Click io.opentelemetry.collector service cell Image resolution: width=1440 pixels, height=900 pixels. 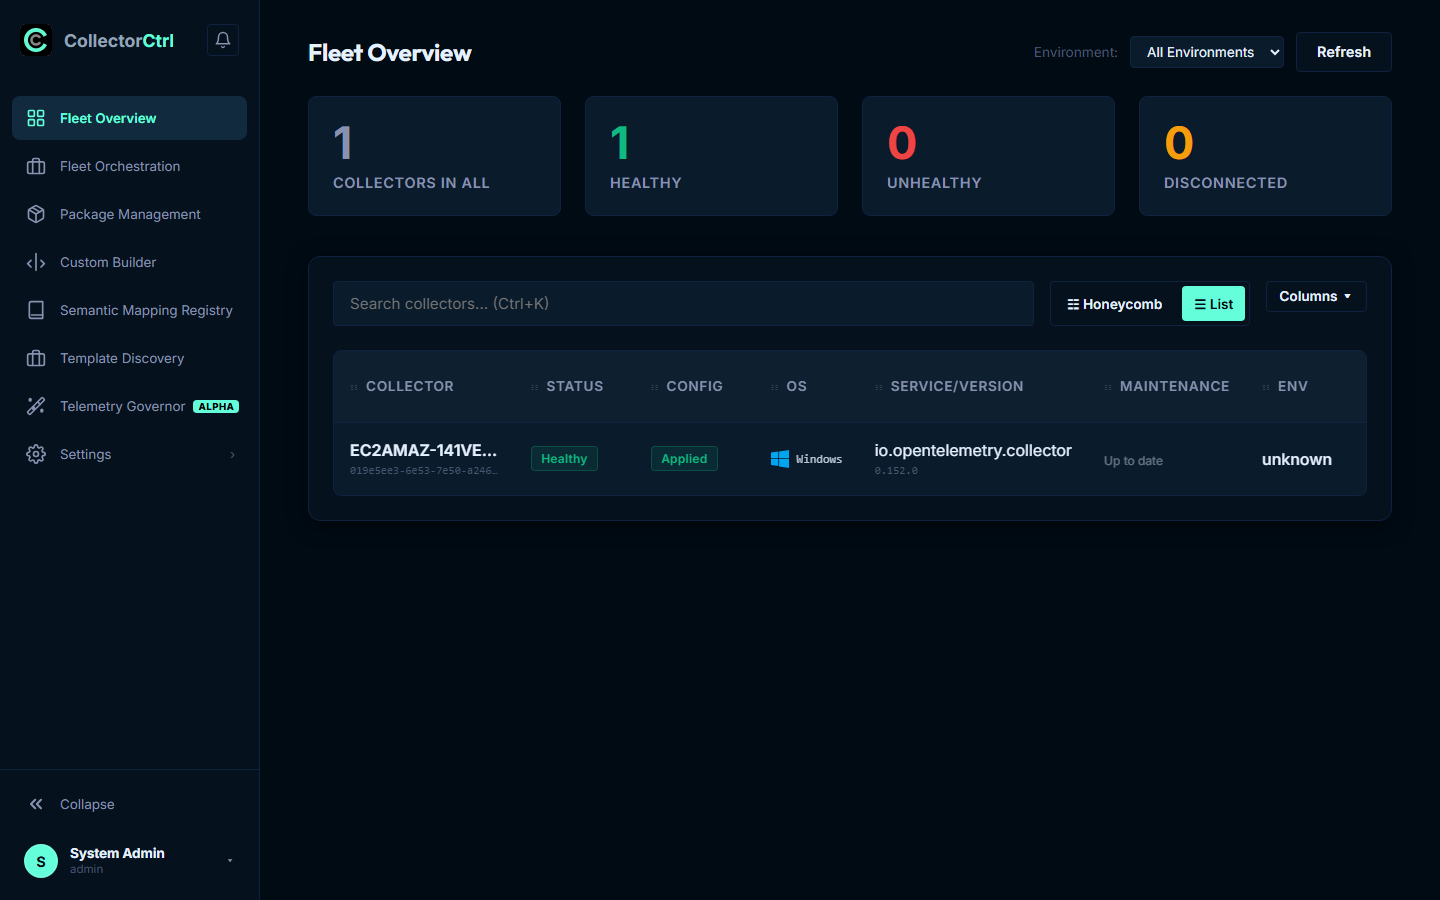click(x=973, y=451)
